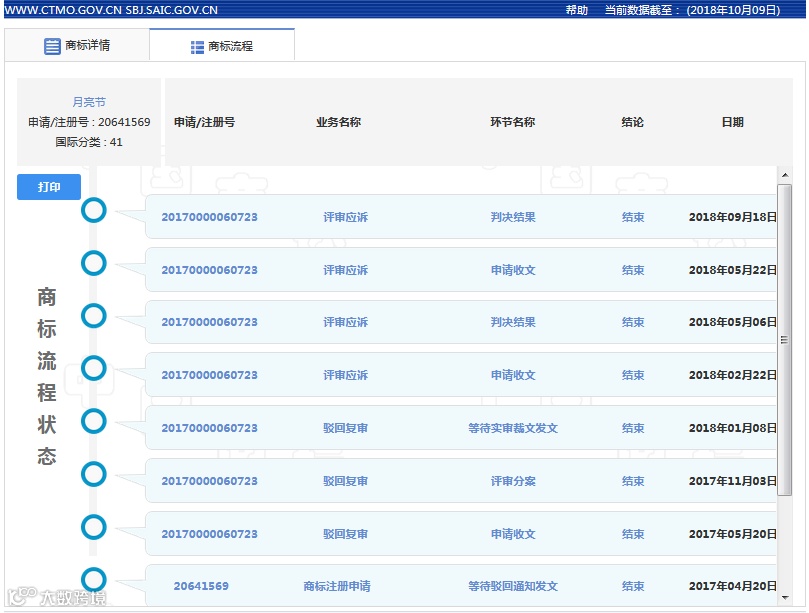Click 评审分案 stage text
This screenshot has height=613, width=809.
point(513,481)
